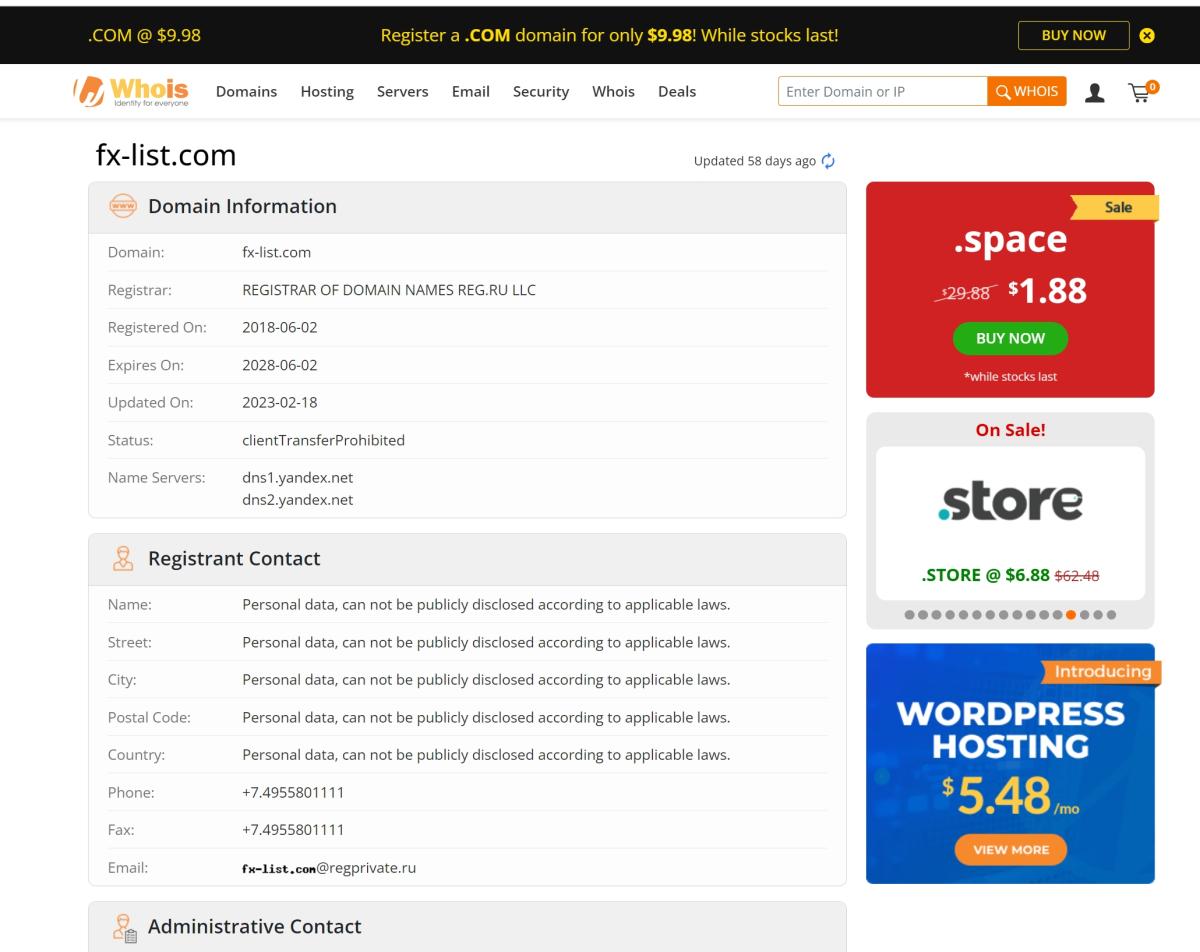Click the refresh icon next to Updated 58 days ago
The image size is (1200, 952).
pyautogui.click(x=828, y=160)
